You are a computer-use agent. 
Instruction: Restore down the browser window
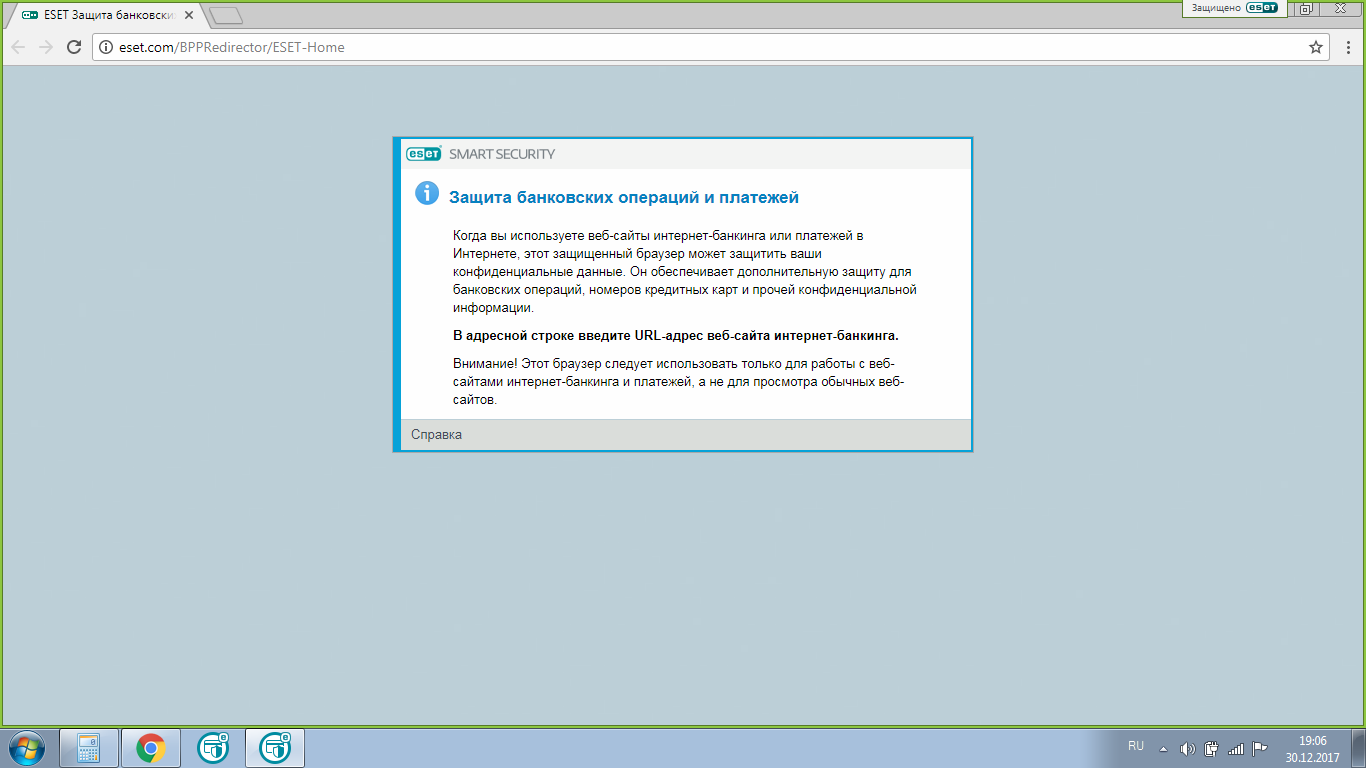[1305, 8]
